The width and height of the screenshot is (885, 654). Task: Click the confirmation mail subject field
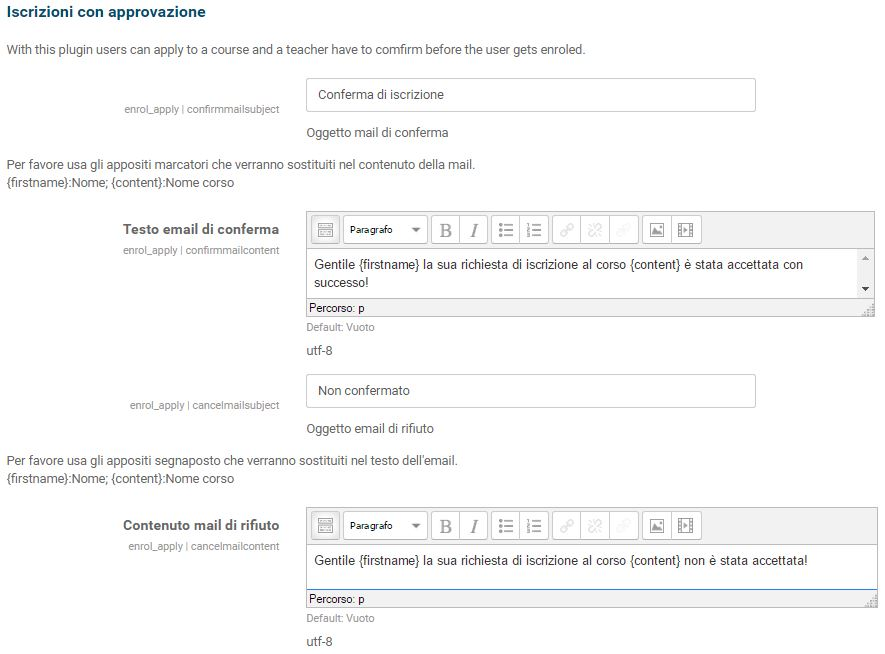(530, 95)
